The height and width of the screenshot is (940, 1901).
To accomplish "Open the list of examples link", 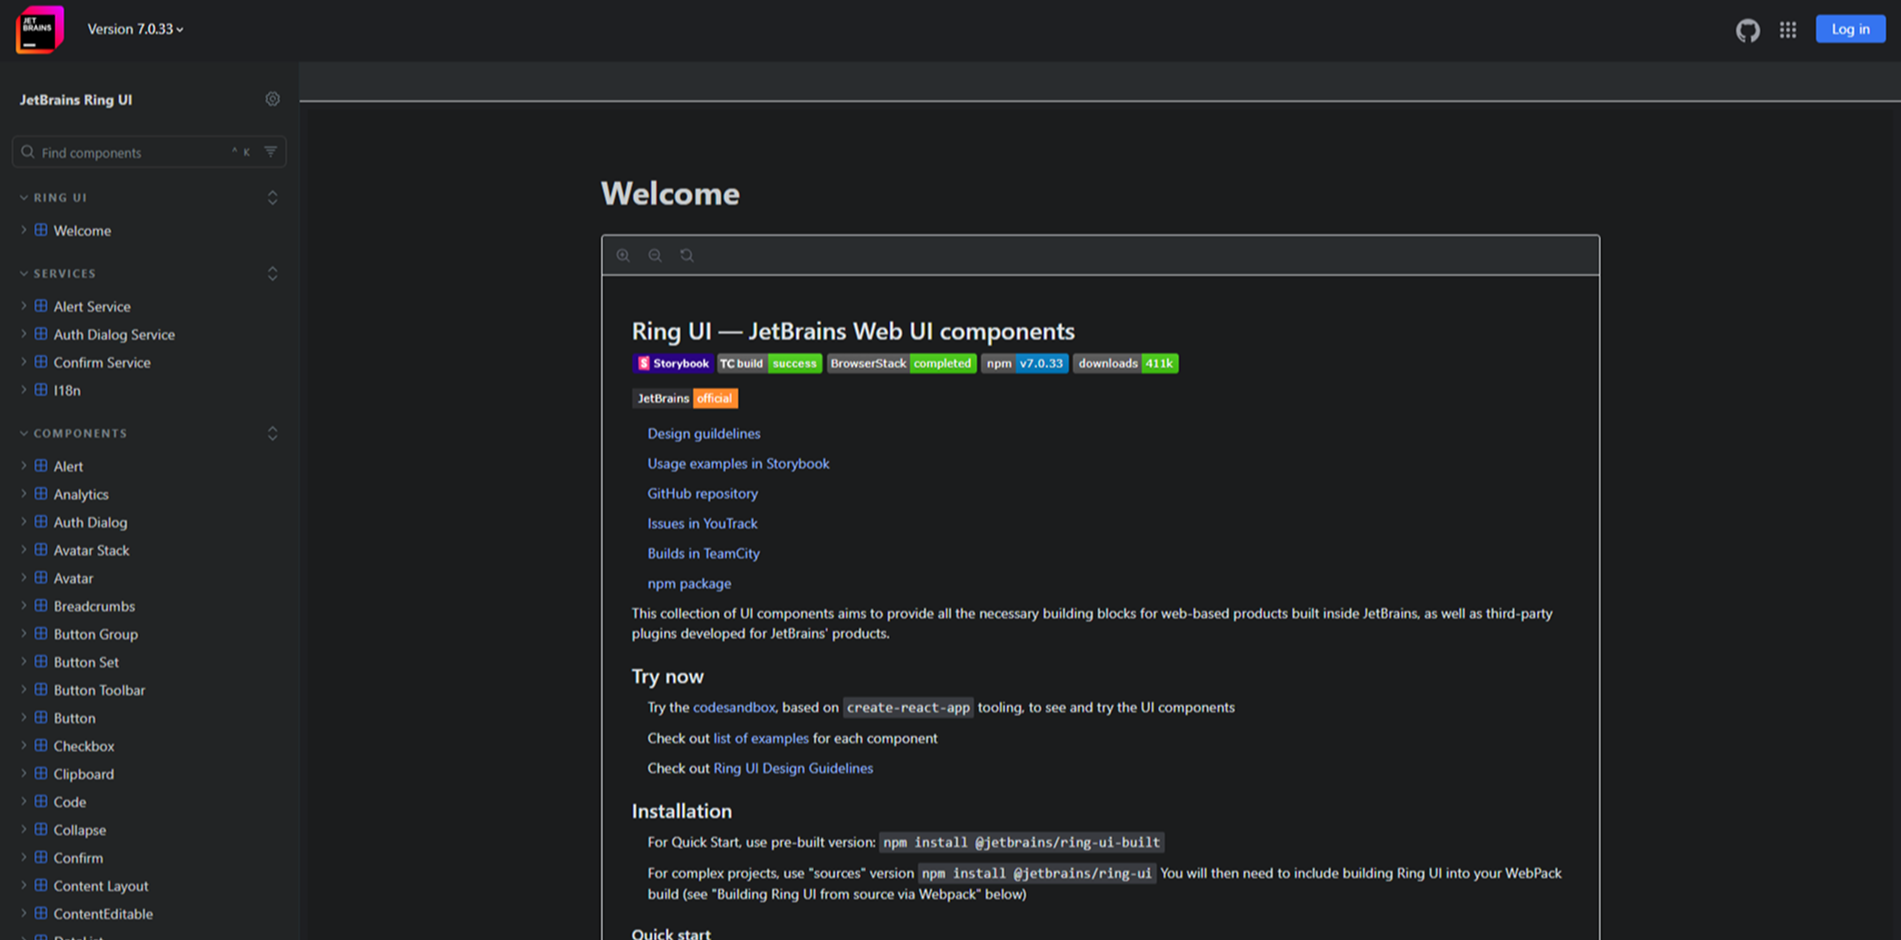I will click(x=761, y=738).
